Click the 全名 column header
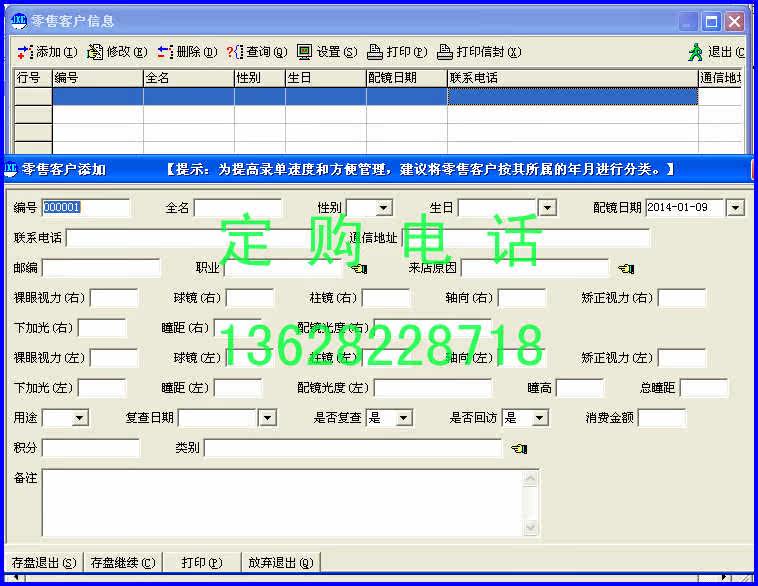This screenshot has height=586, width=758. 189,78
